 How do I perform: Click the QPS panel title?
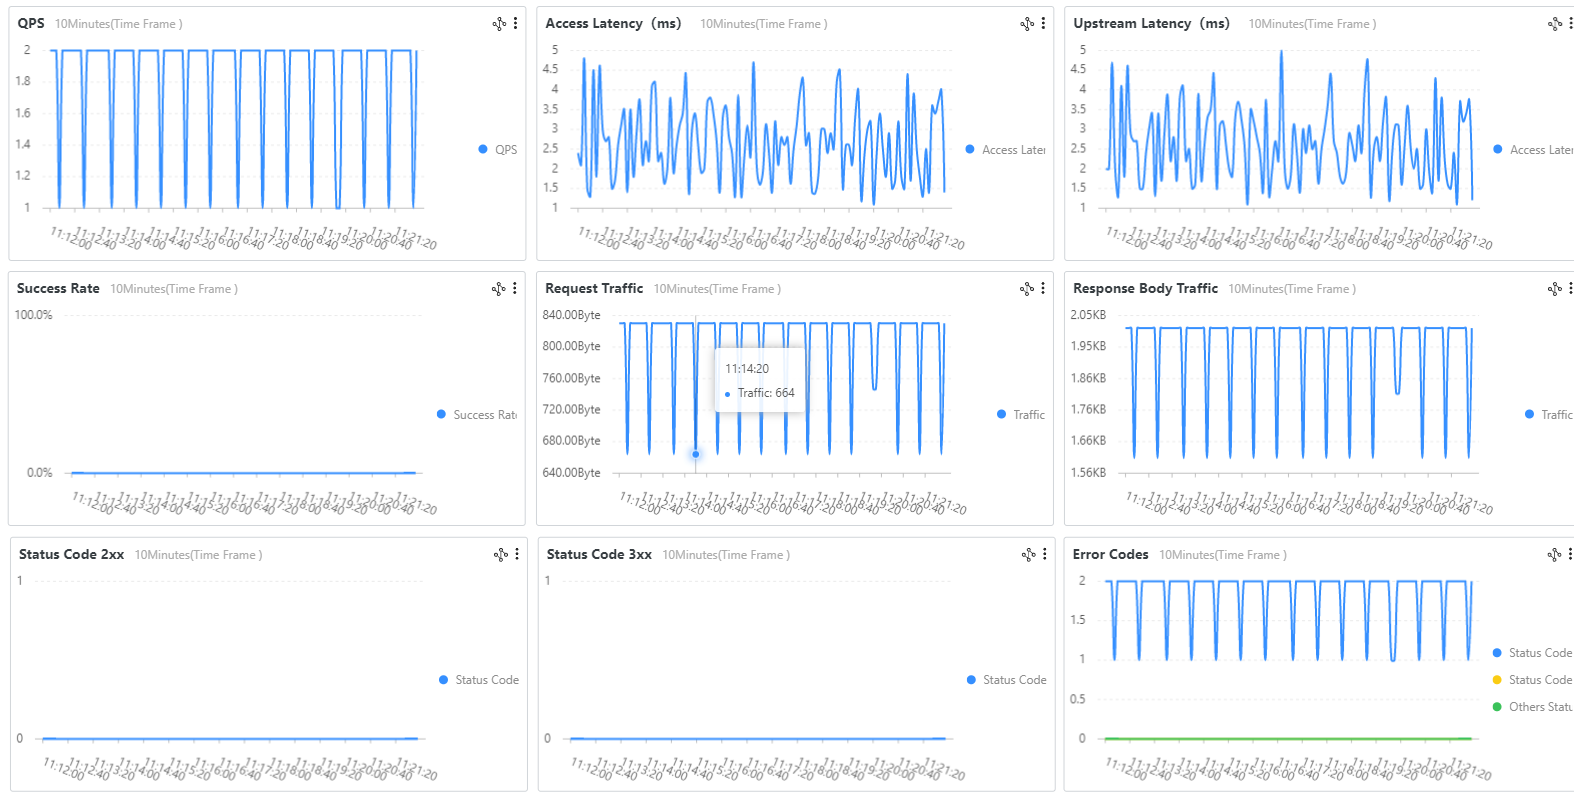pyautogui.click(x=31, y=23)
